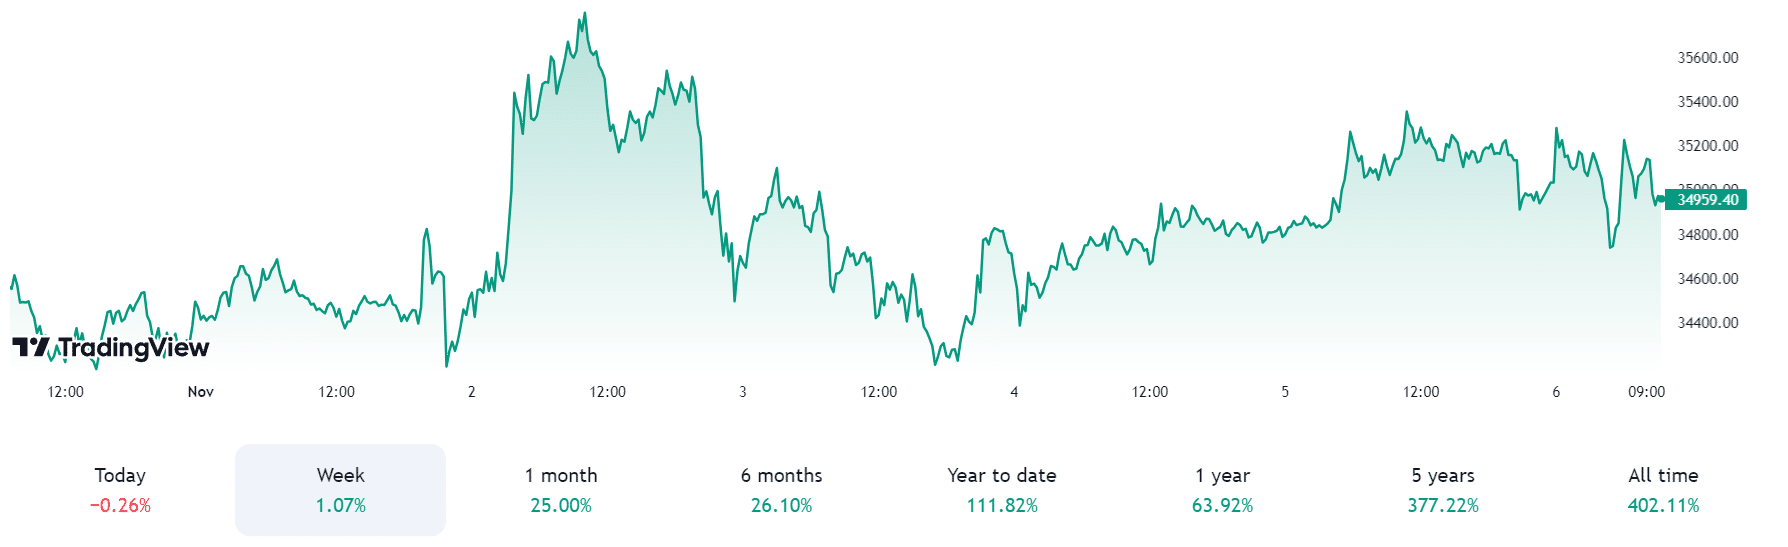Click the 34400.00 price axis label
Image resolution: width=1788 pixels, height=547 pixels.
(x=1708, y=323)
